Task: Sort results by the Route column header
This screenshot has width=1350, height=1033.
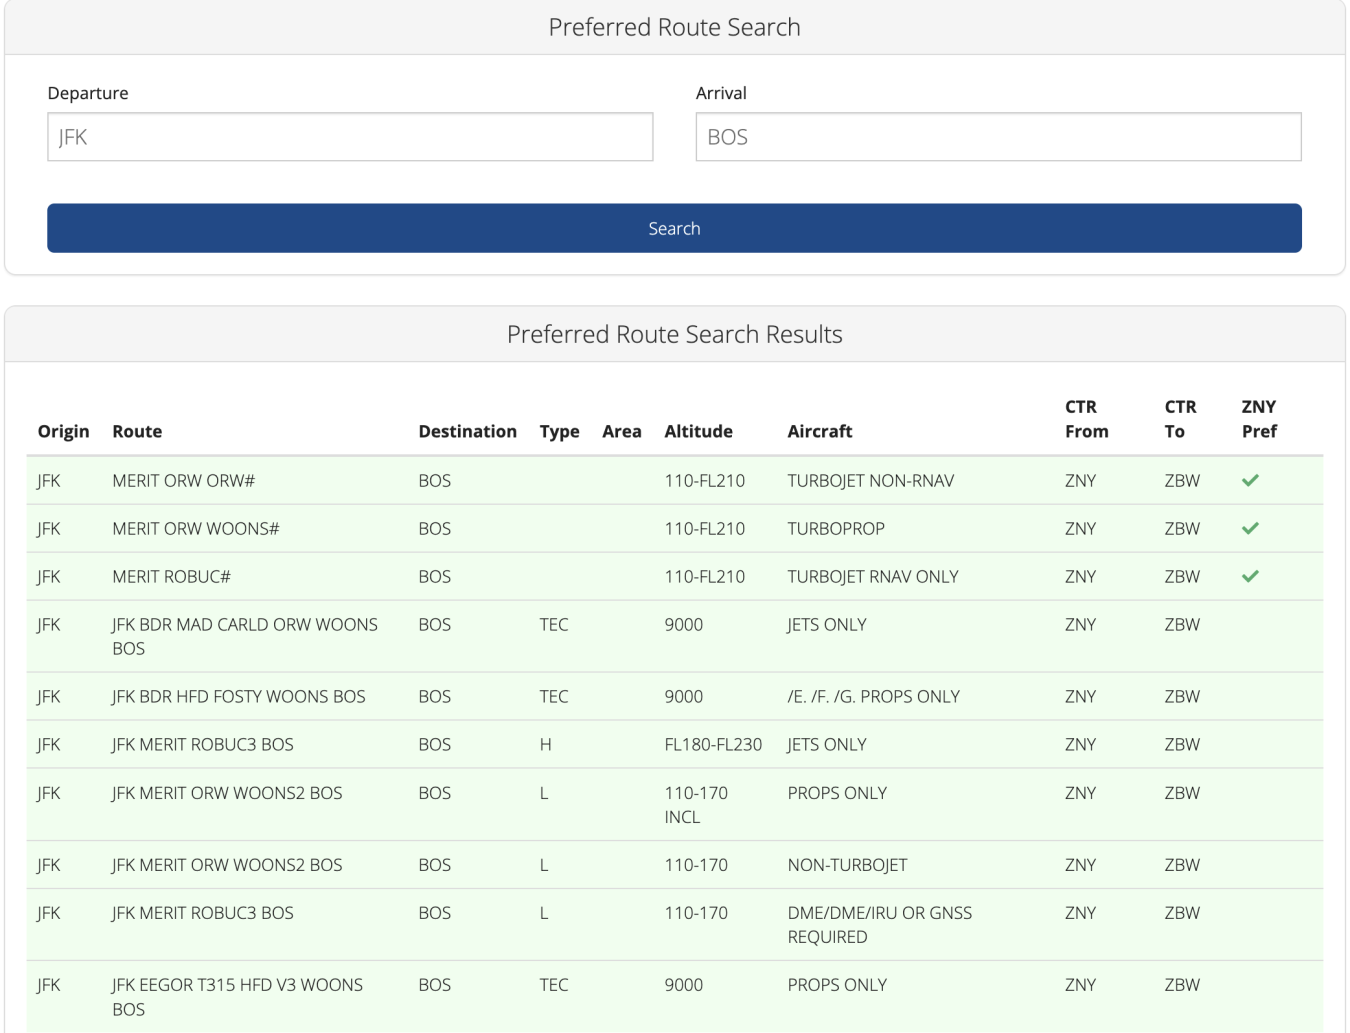Action: tap(136, 431)
